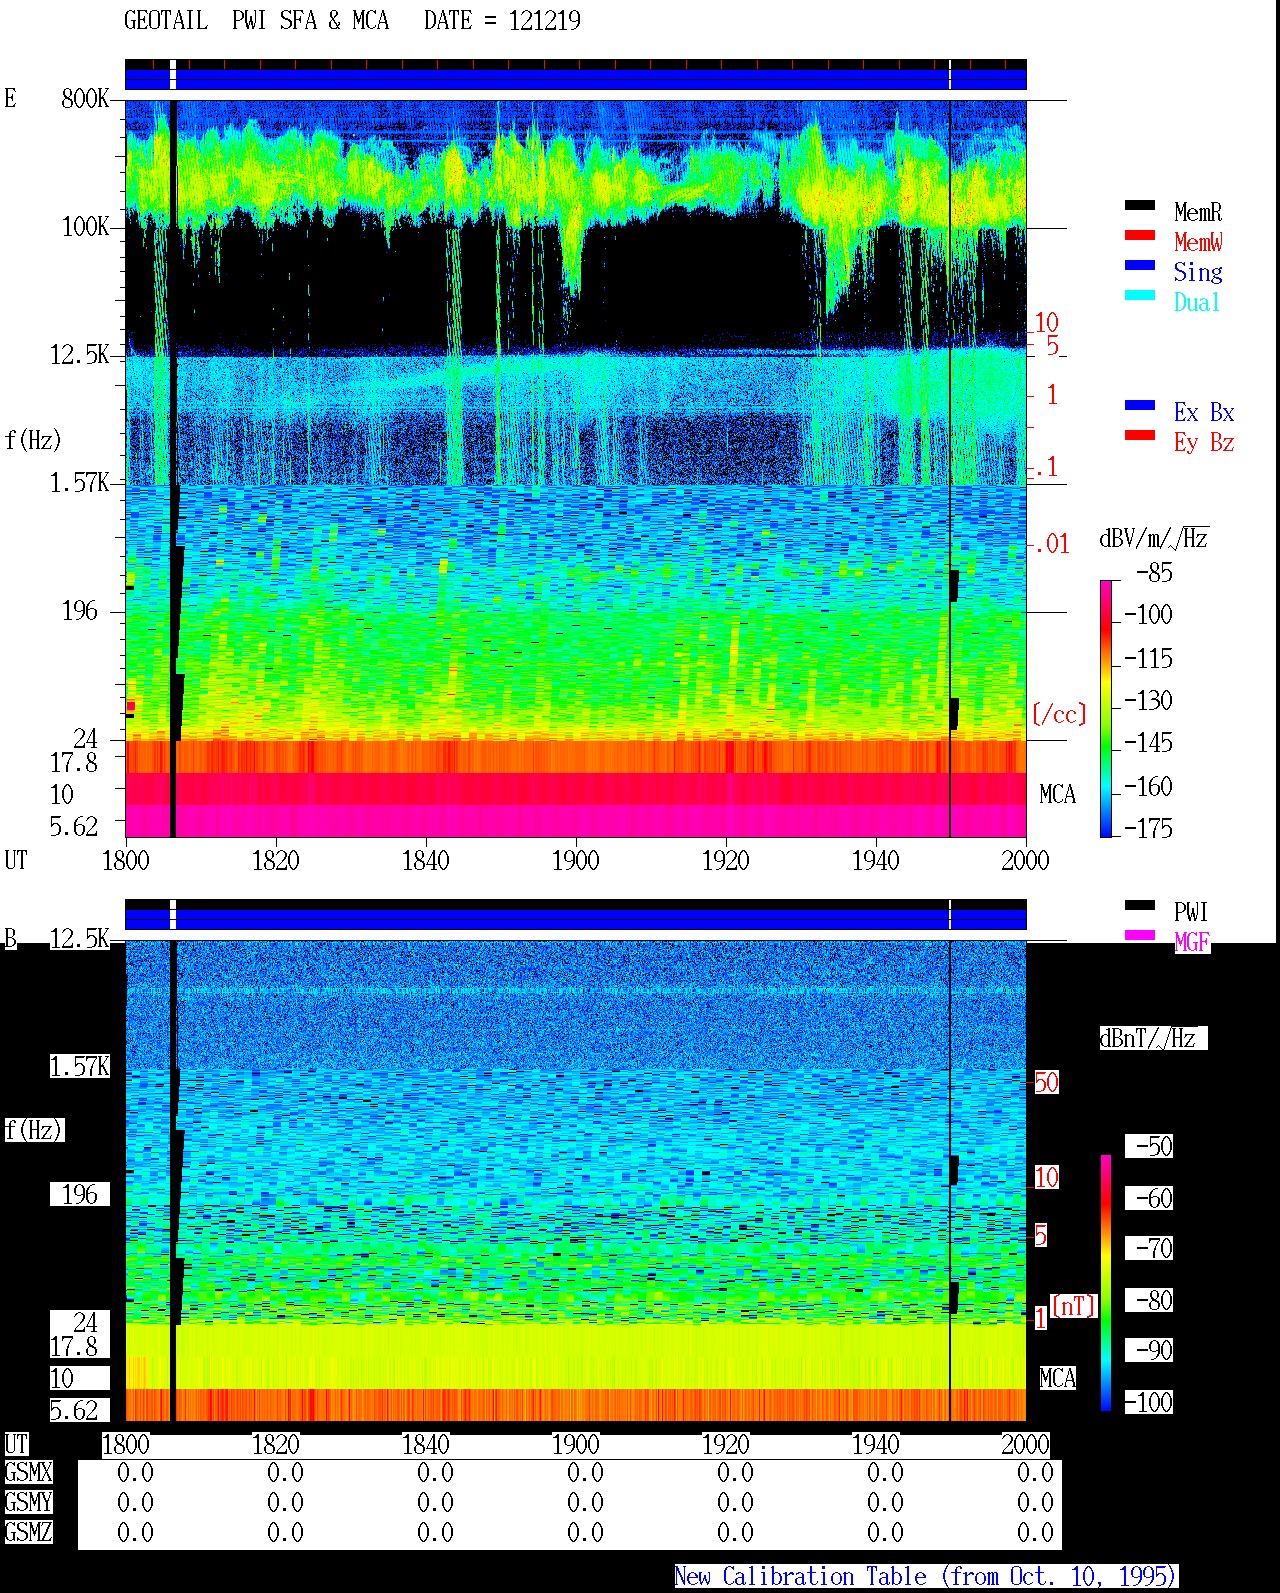Click the red [/cc] density axis label

[1059, 714]
